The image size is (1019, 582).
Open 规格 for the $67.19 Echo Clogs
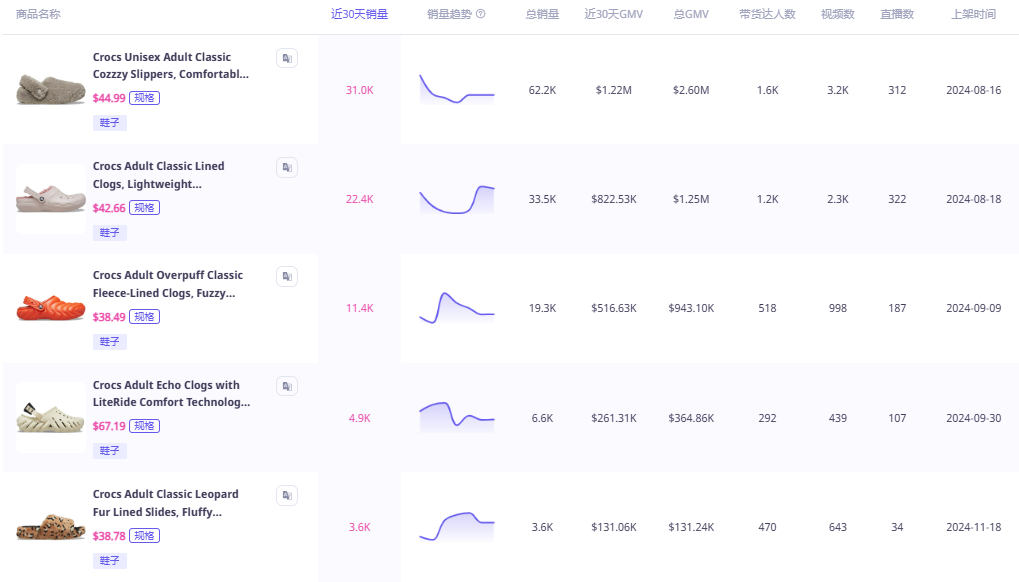(144, 426)
